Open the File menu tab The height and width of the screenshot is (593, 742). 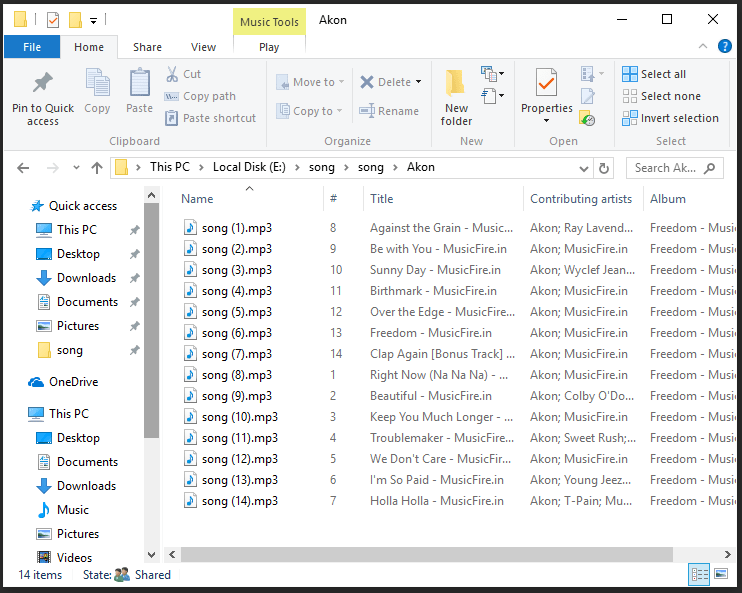pyautogui.click(x=32, y=47)
